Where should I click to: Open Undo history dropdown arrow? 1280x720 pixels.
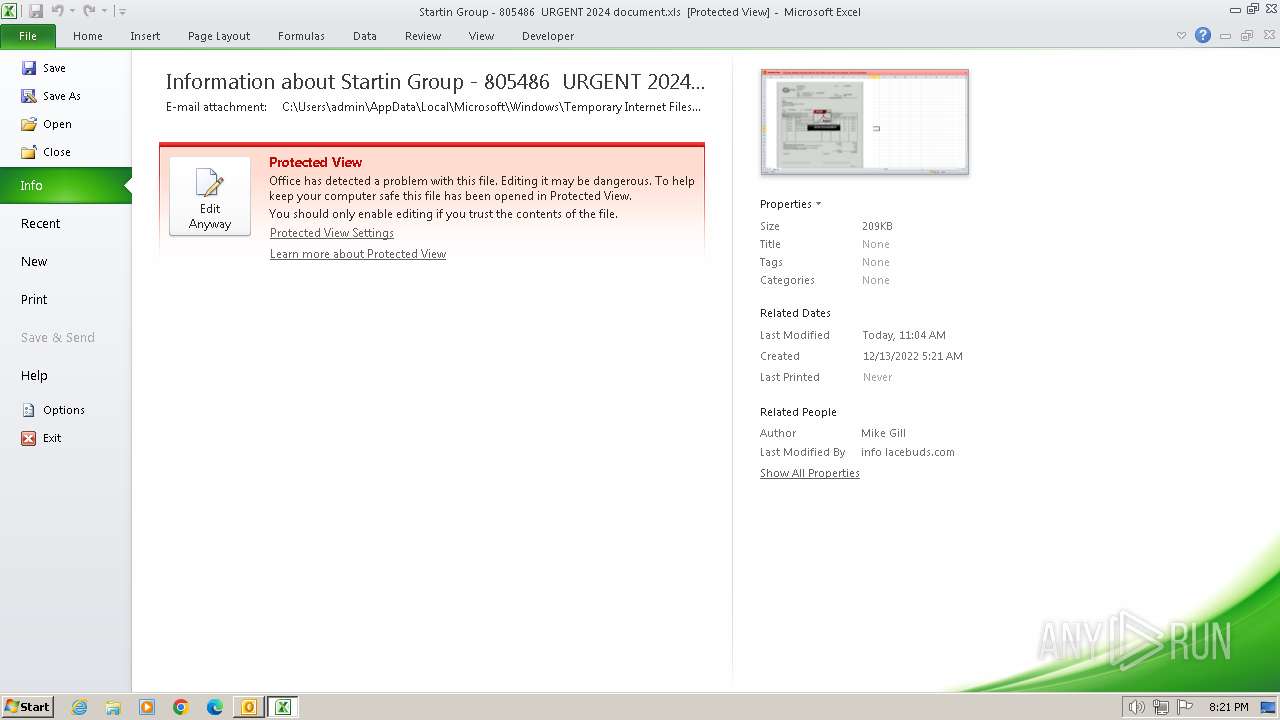point(72,11)
